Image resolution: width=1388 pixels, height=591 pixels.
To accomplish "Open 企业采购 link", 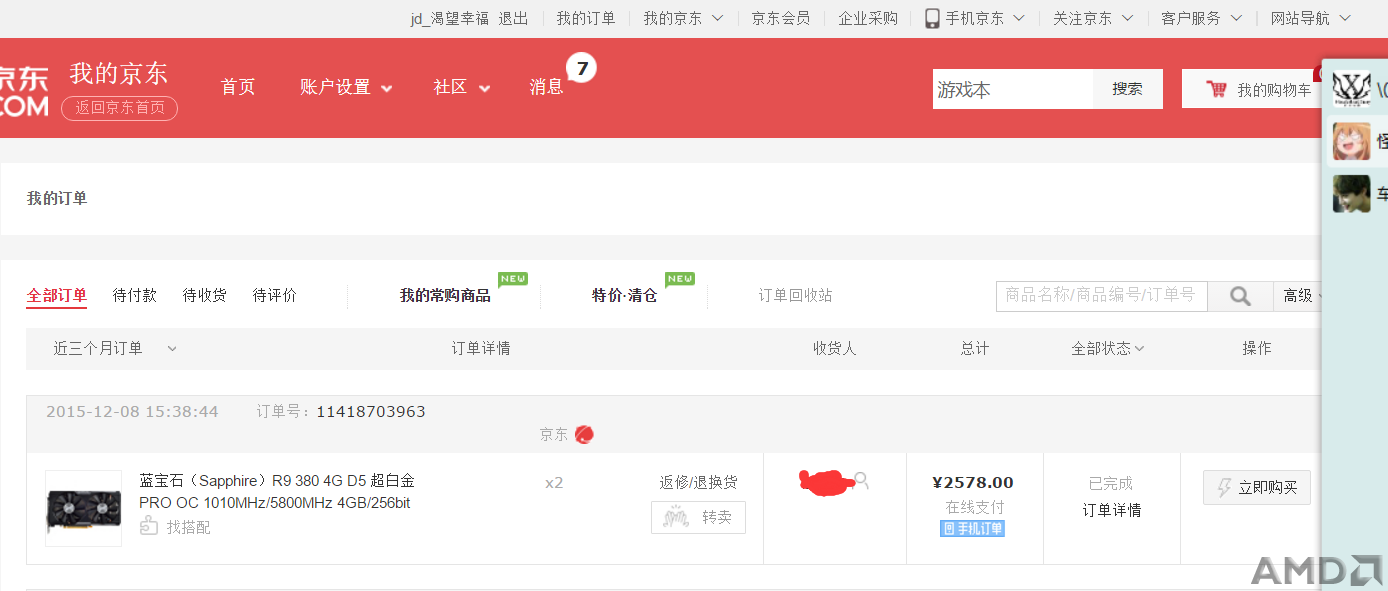I will pos(868,18).
